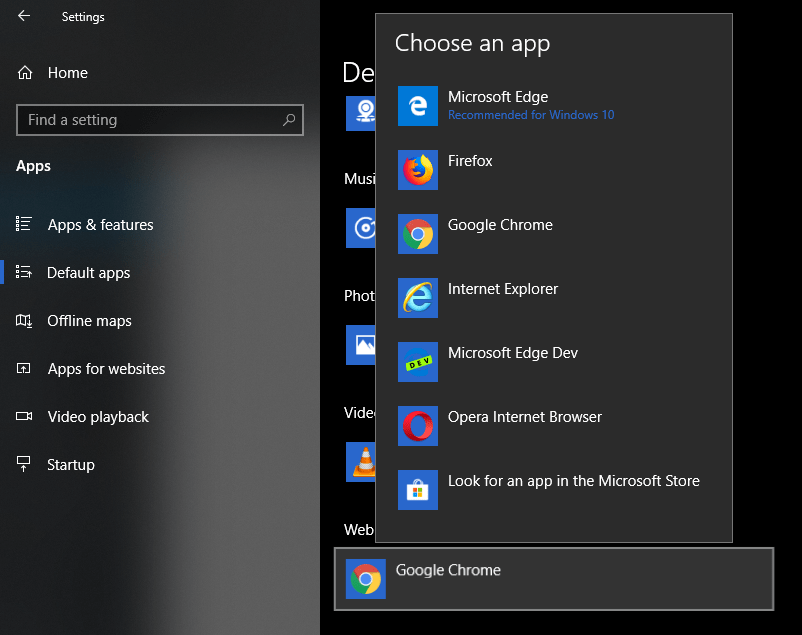Choose Microsoft Edge Dev in the list
The width and height of the screenshot is (802, 635).
554,362
